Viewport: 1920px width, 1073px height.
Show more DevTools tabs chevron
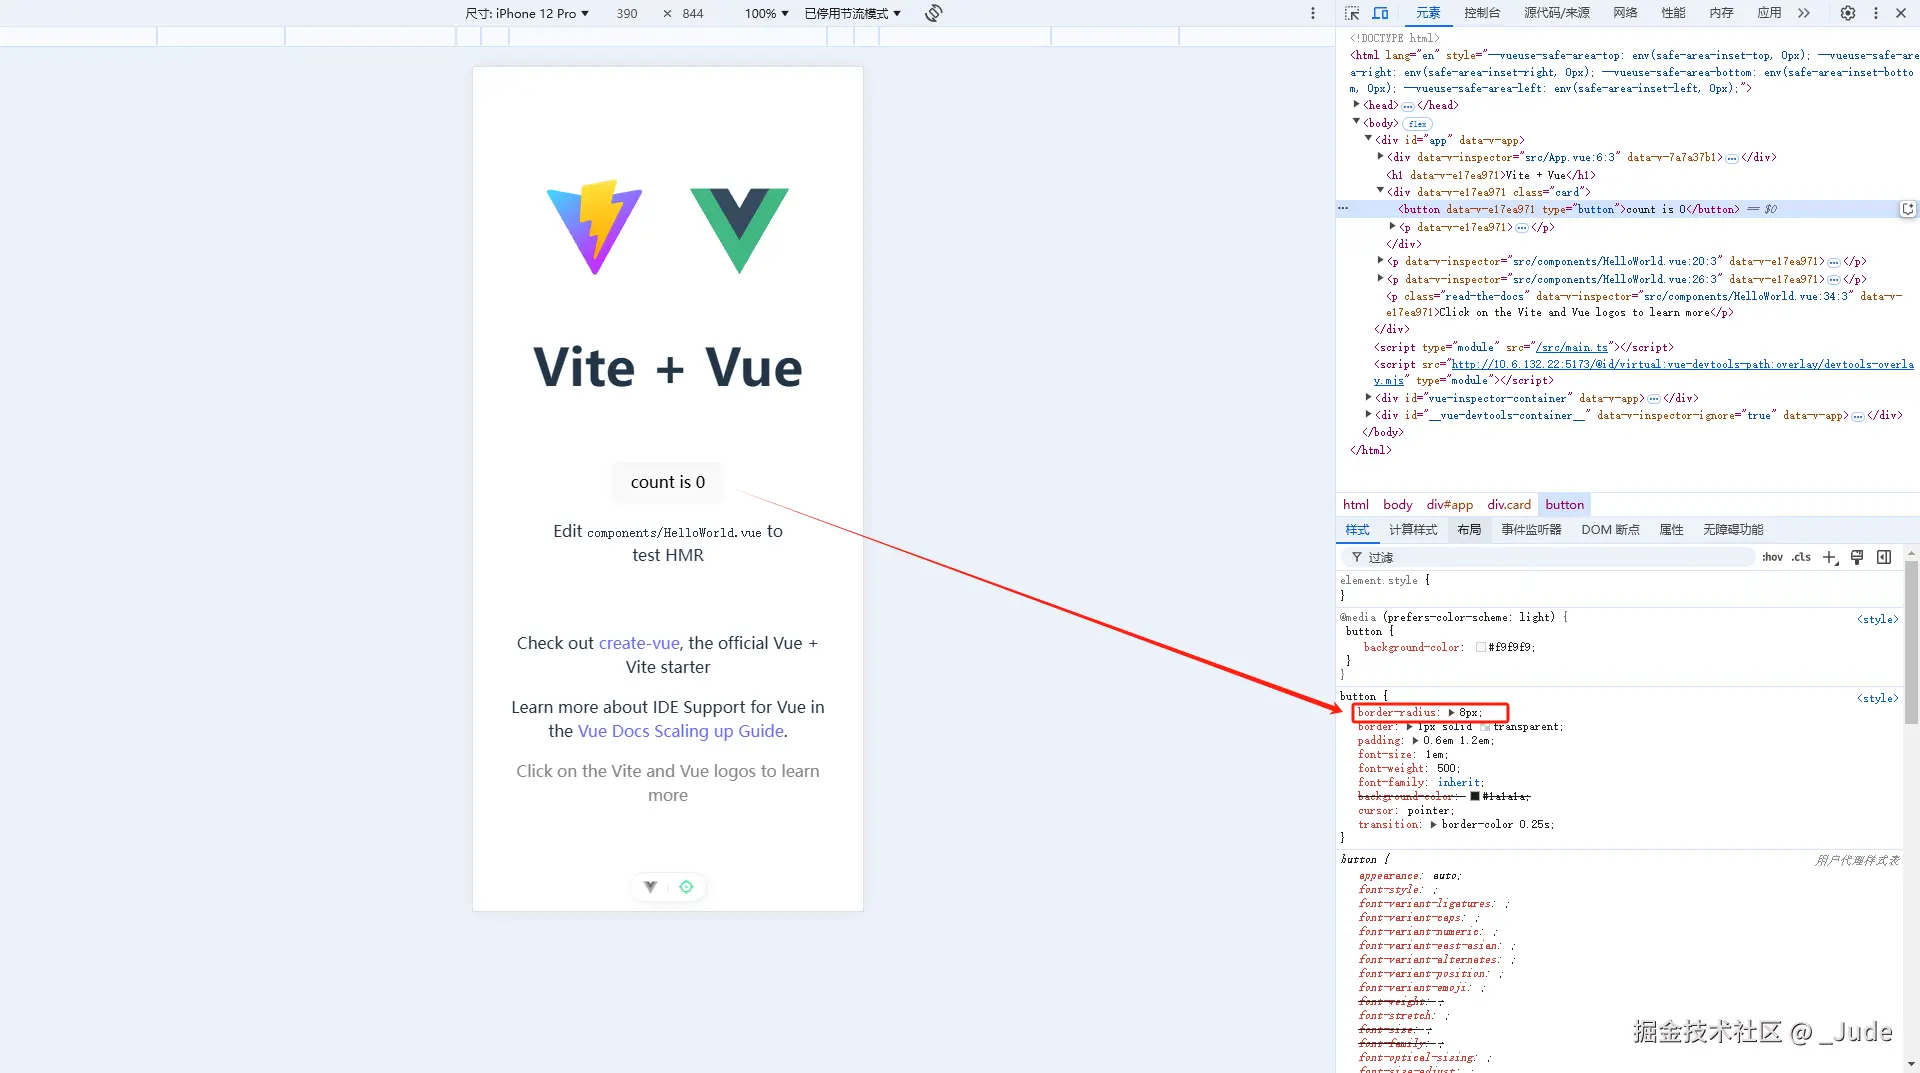pyautogui.click(x=1804, y=13)
